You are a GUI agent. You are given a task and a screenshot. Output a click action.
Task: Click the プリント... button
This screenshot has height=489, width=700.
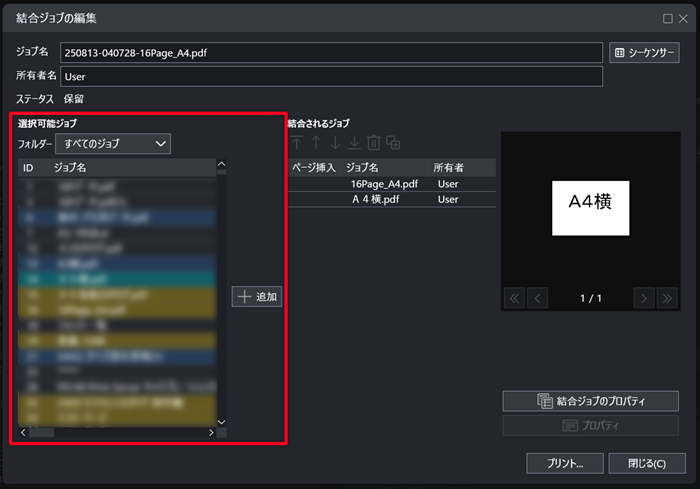[565, 464]
